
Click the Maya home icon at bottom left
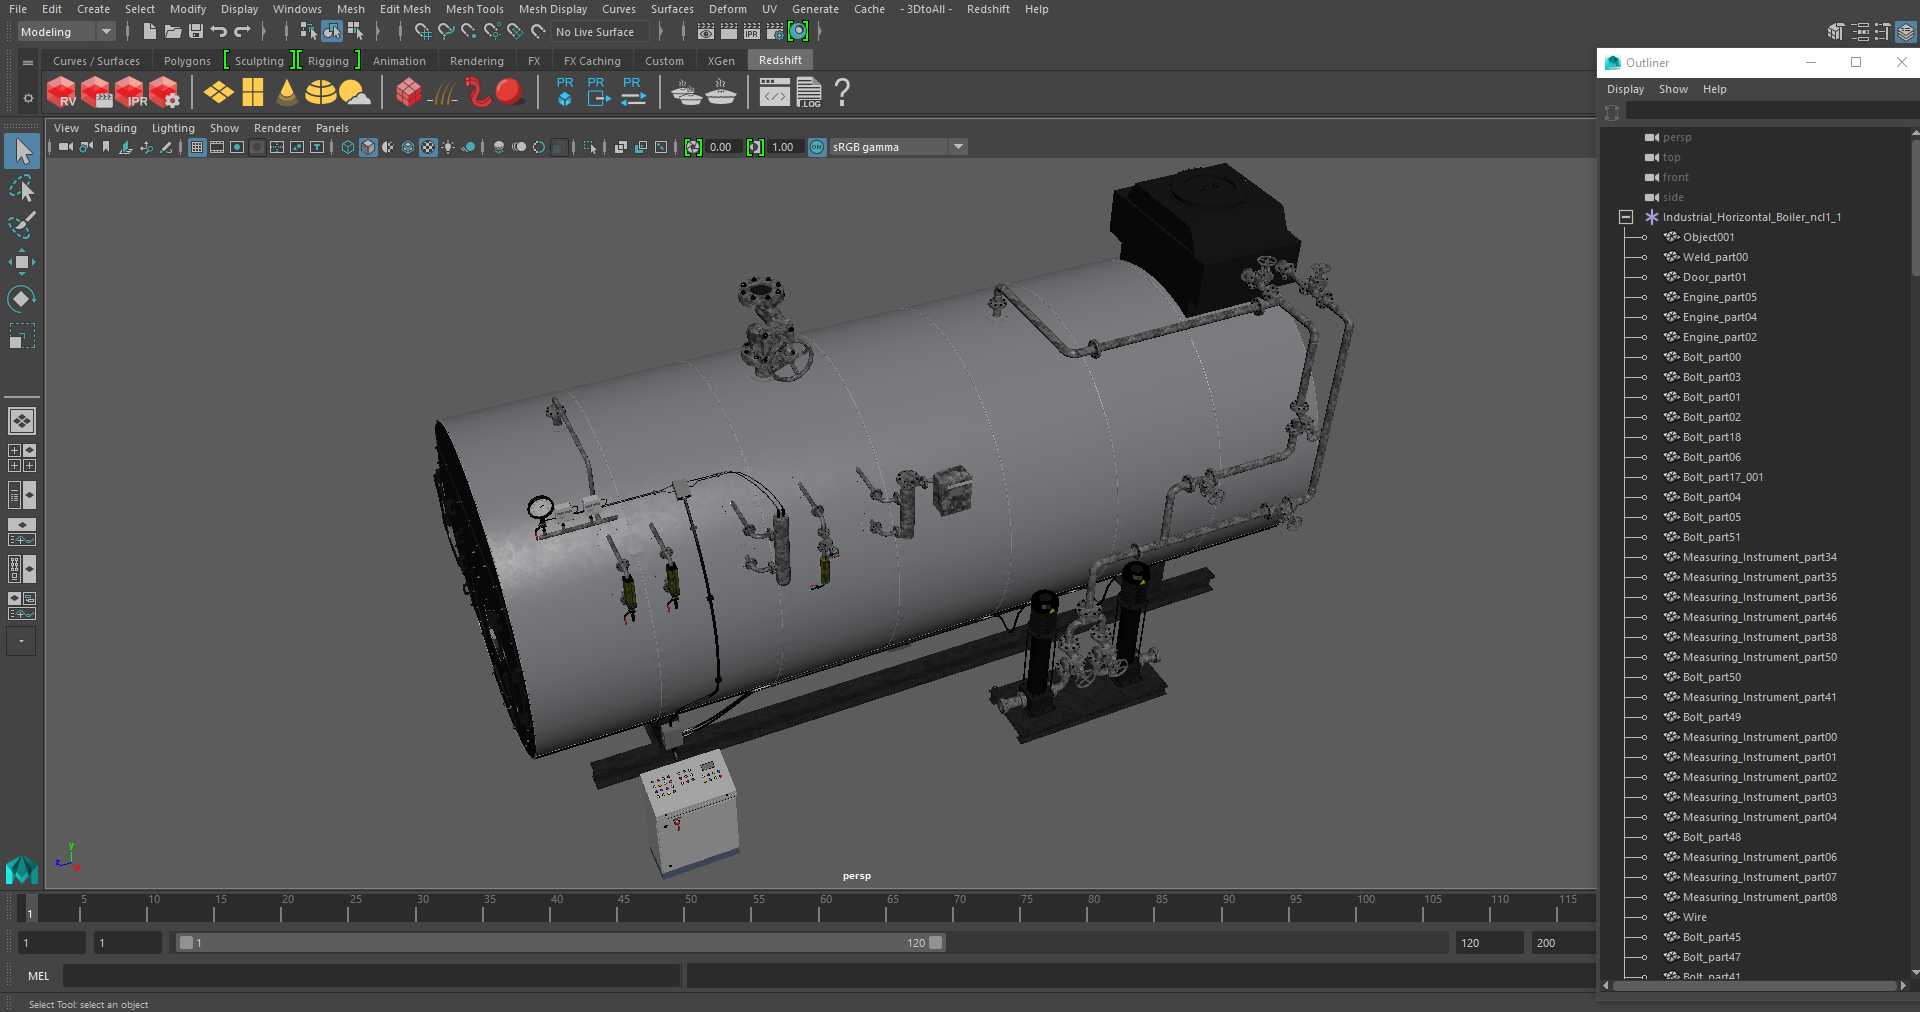pyautogui.click(x=21, y=870)
